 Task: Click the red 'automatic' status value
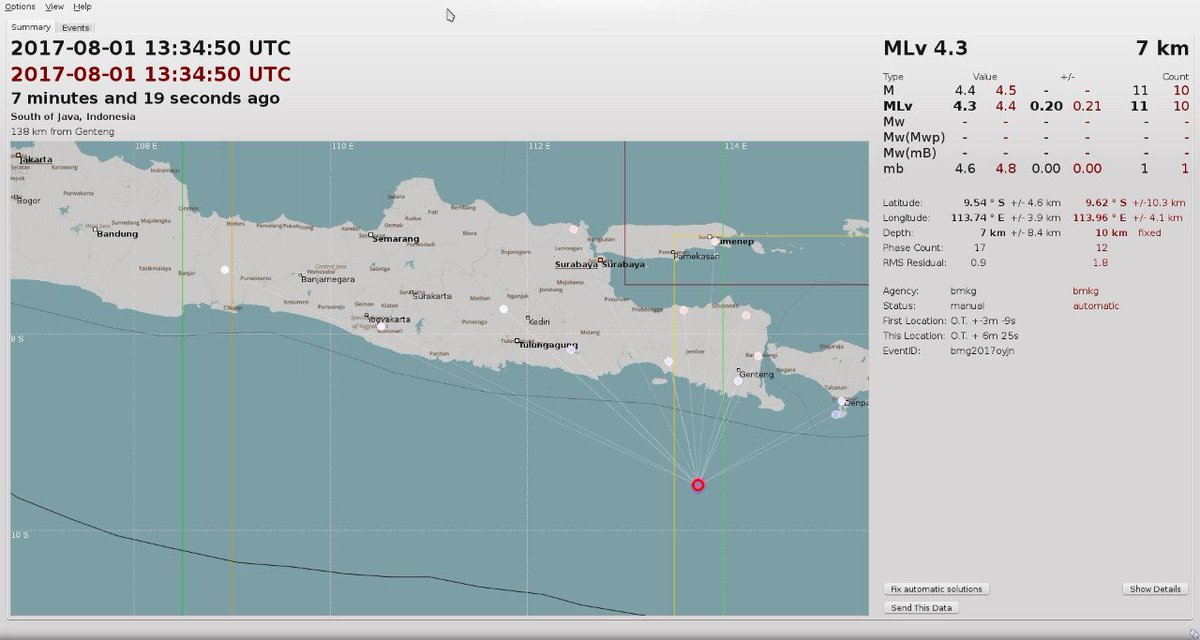click(1096, 305)
